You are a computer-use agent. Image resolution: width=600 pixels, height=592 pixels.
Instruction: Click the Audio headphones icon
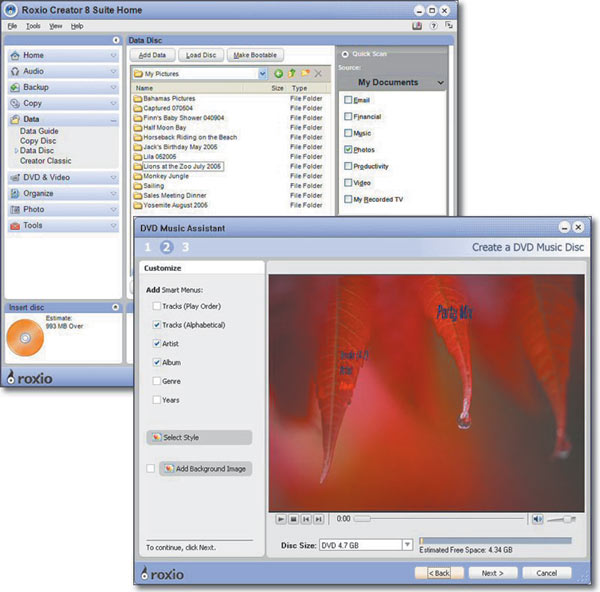tap(15, 72)
